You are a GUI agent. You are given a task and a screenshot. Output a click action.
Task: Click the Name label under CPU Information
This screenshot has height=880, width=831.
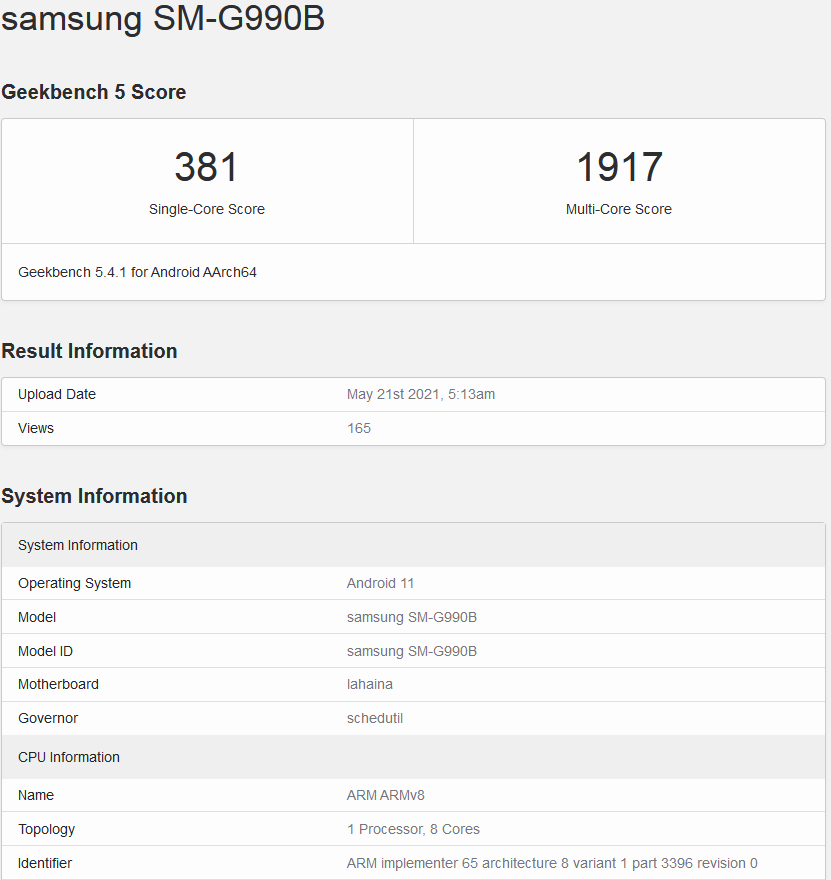pos(36,795)
